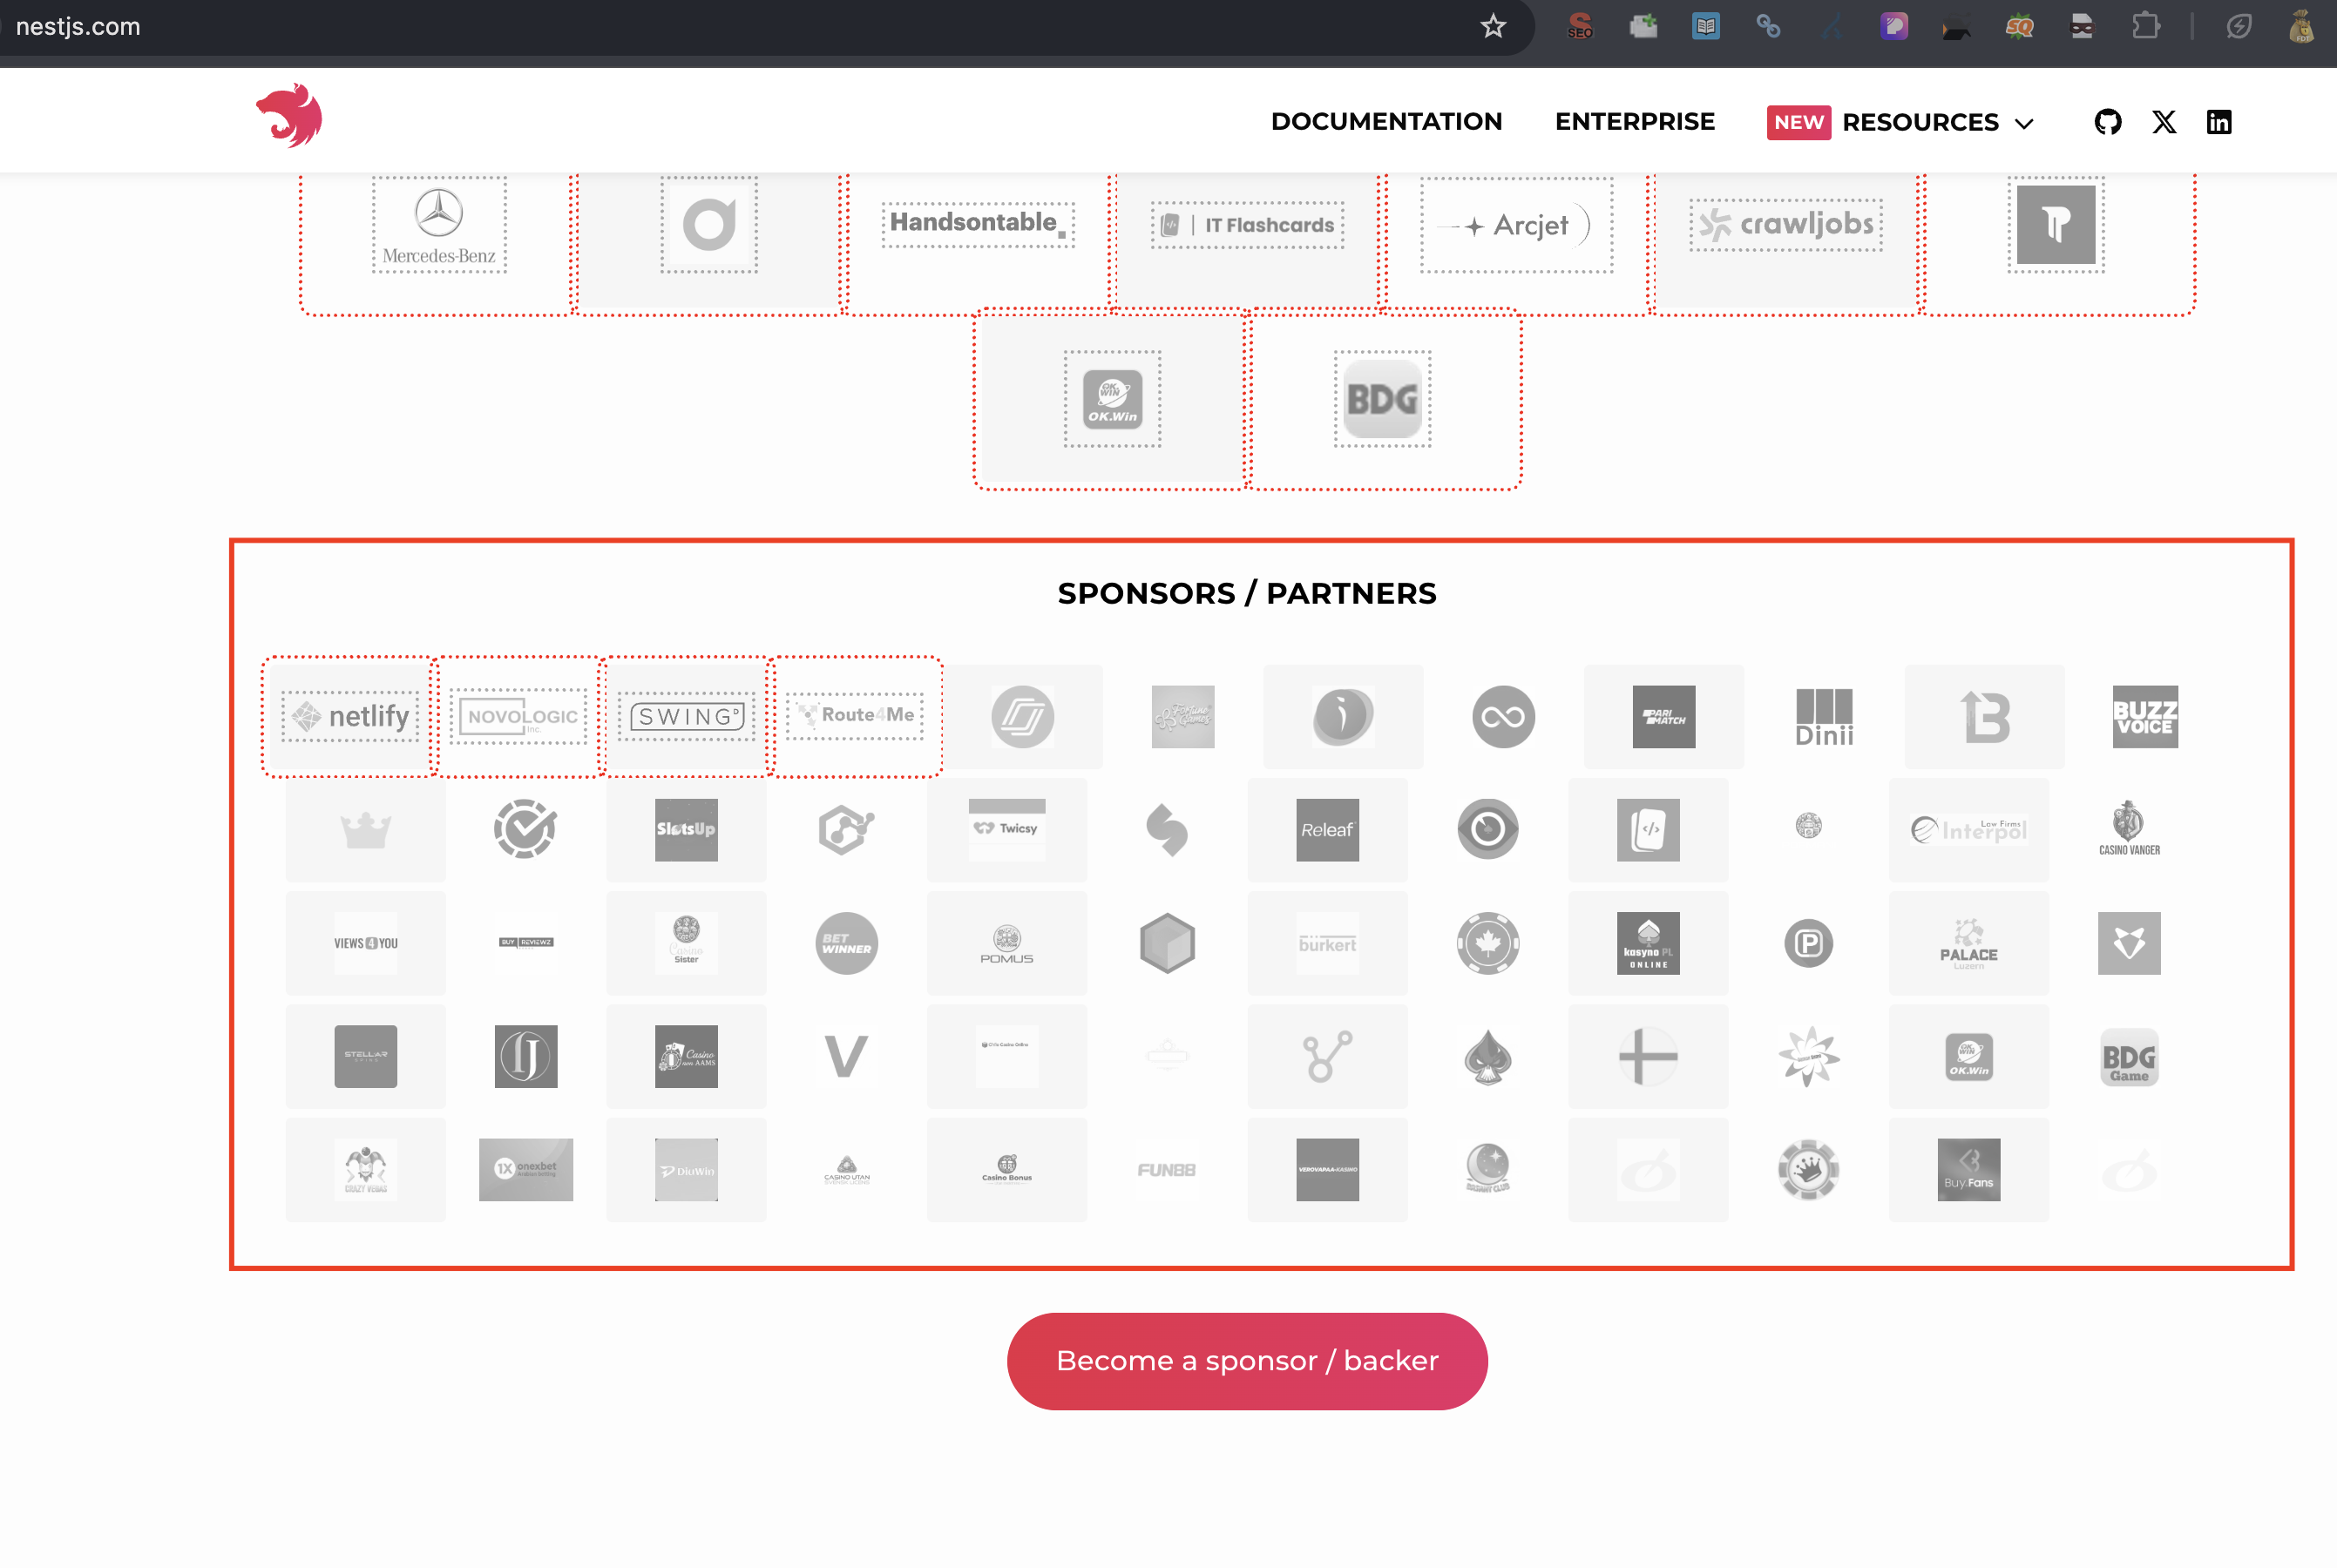Open the SWING partner logo
Screen dimensions: 2337x1568
point(687,716)
